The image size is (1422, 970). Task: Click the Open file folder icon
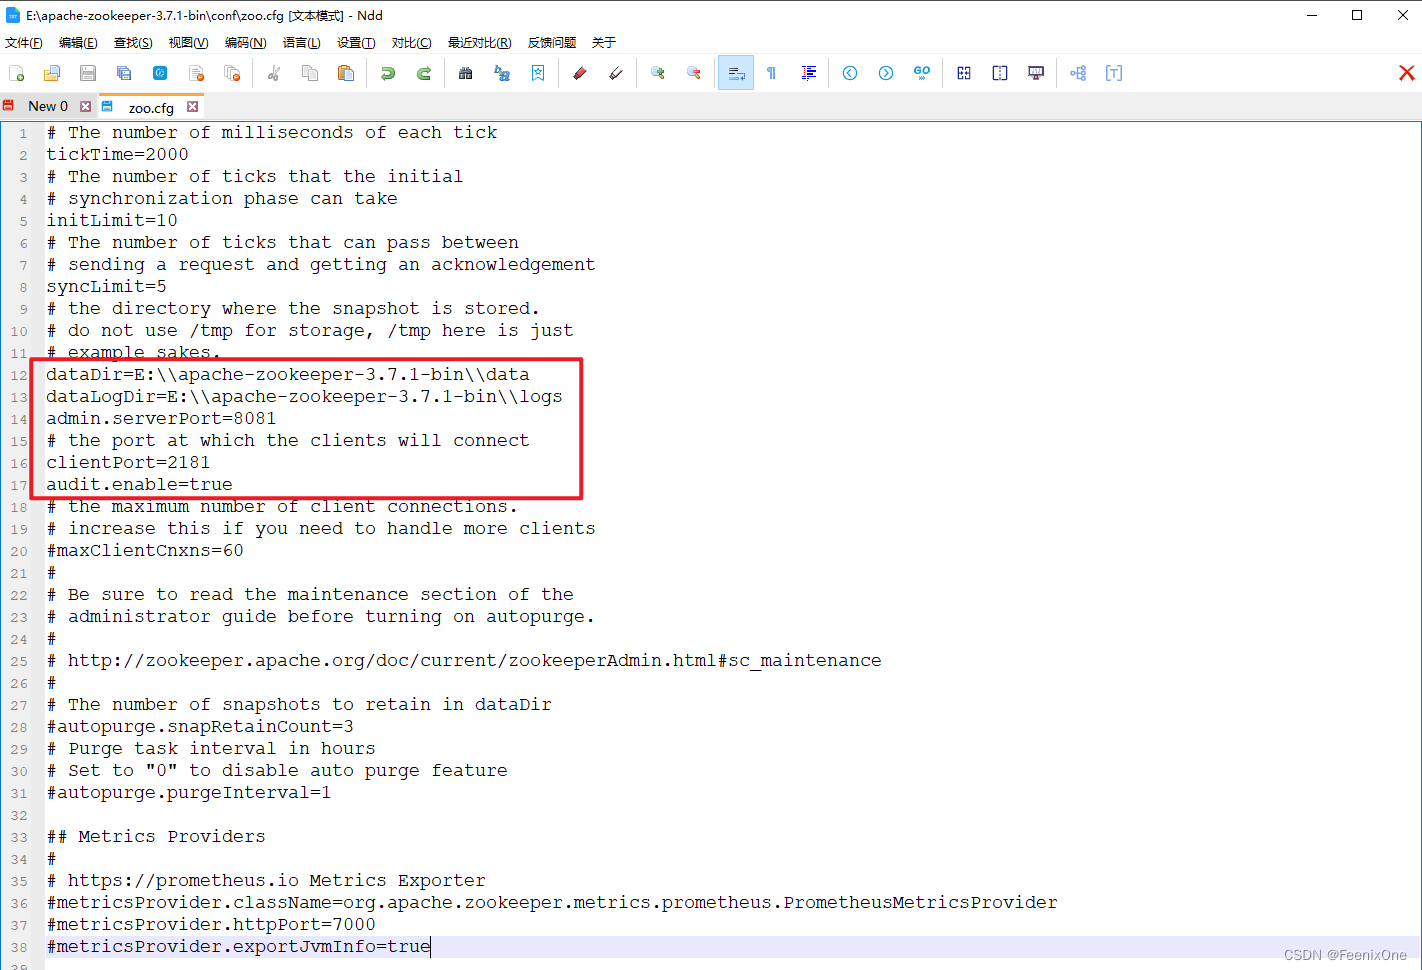[x=52, y=73]
